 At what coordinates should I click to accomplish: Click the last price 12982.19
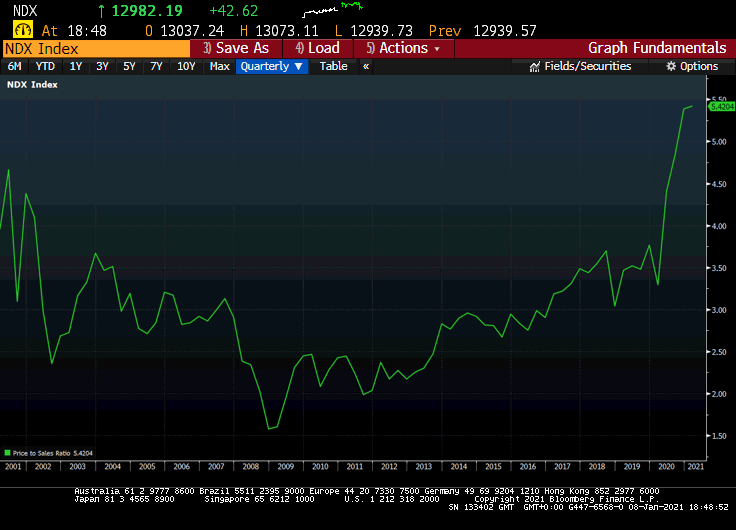pos(147,11)
